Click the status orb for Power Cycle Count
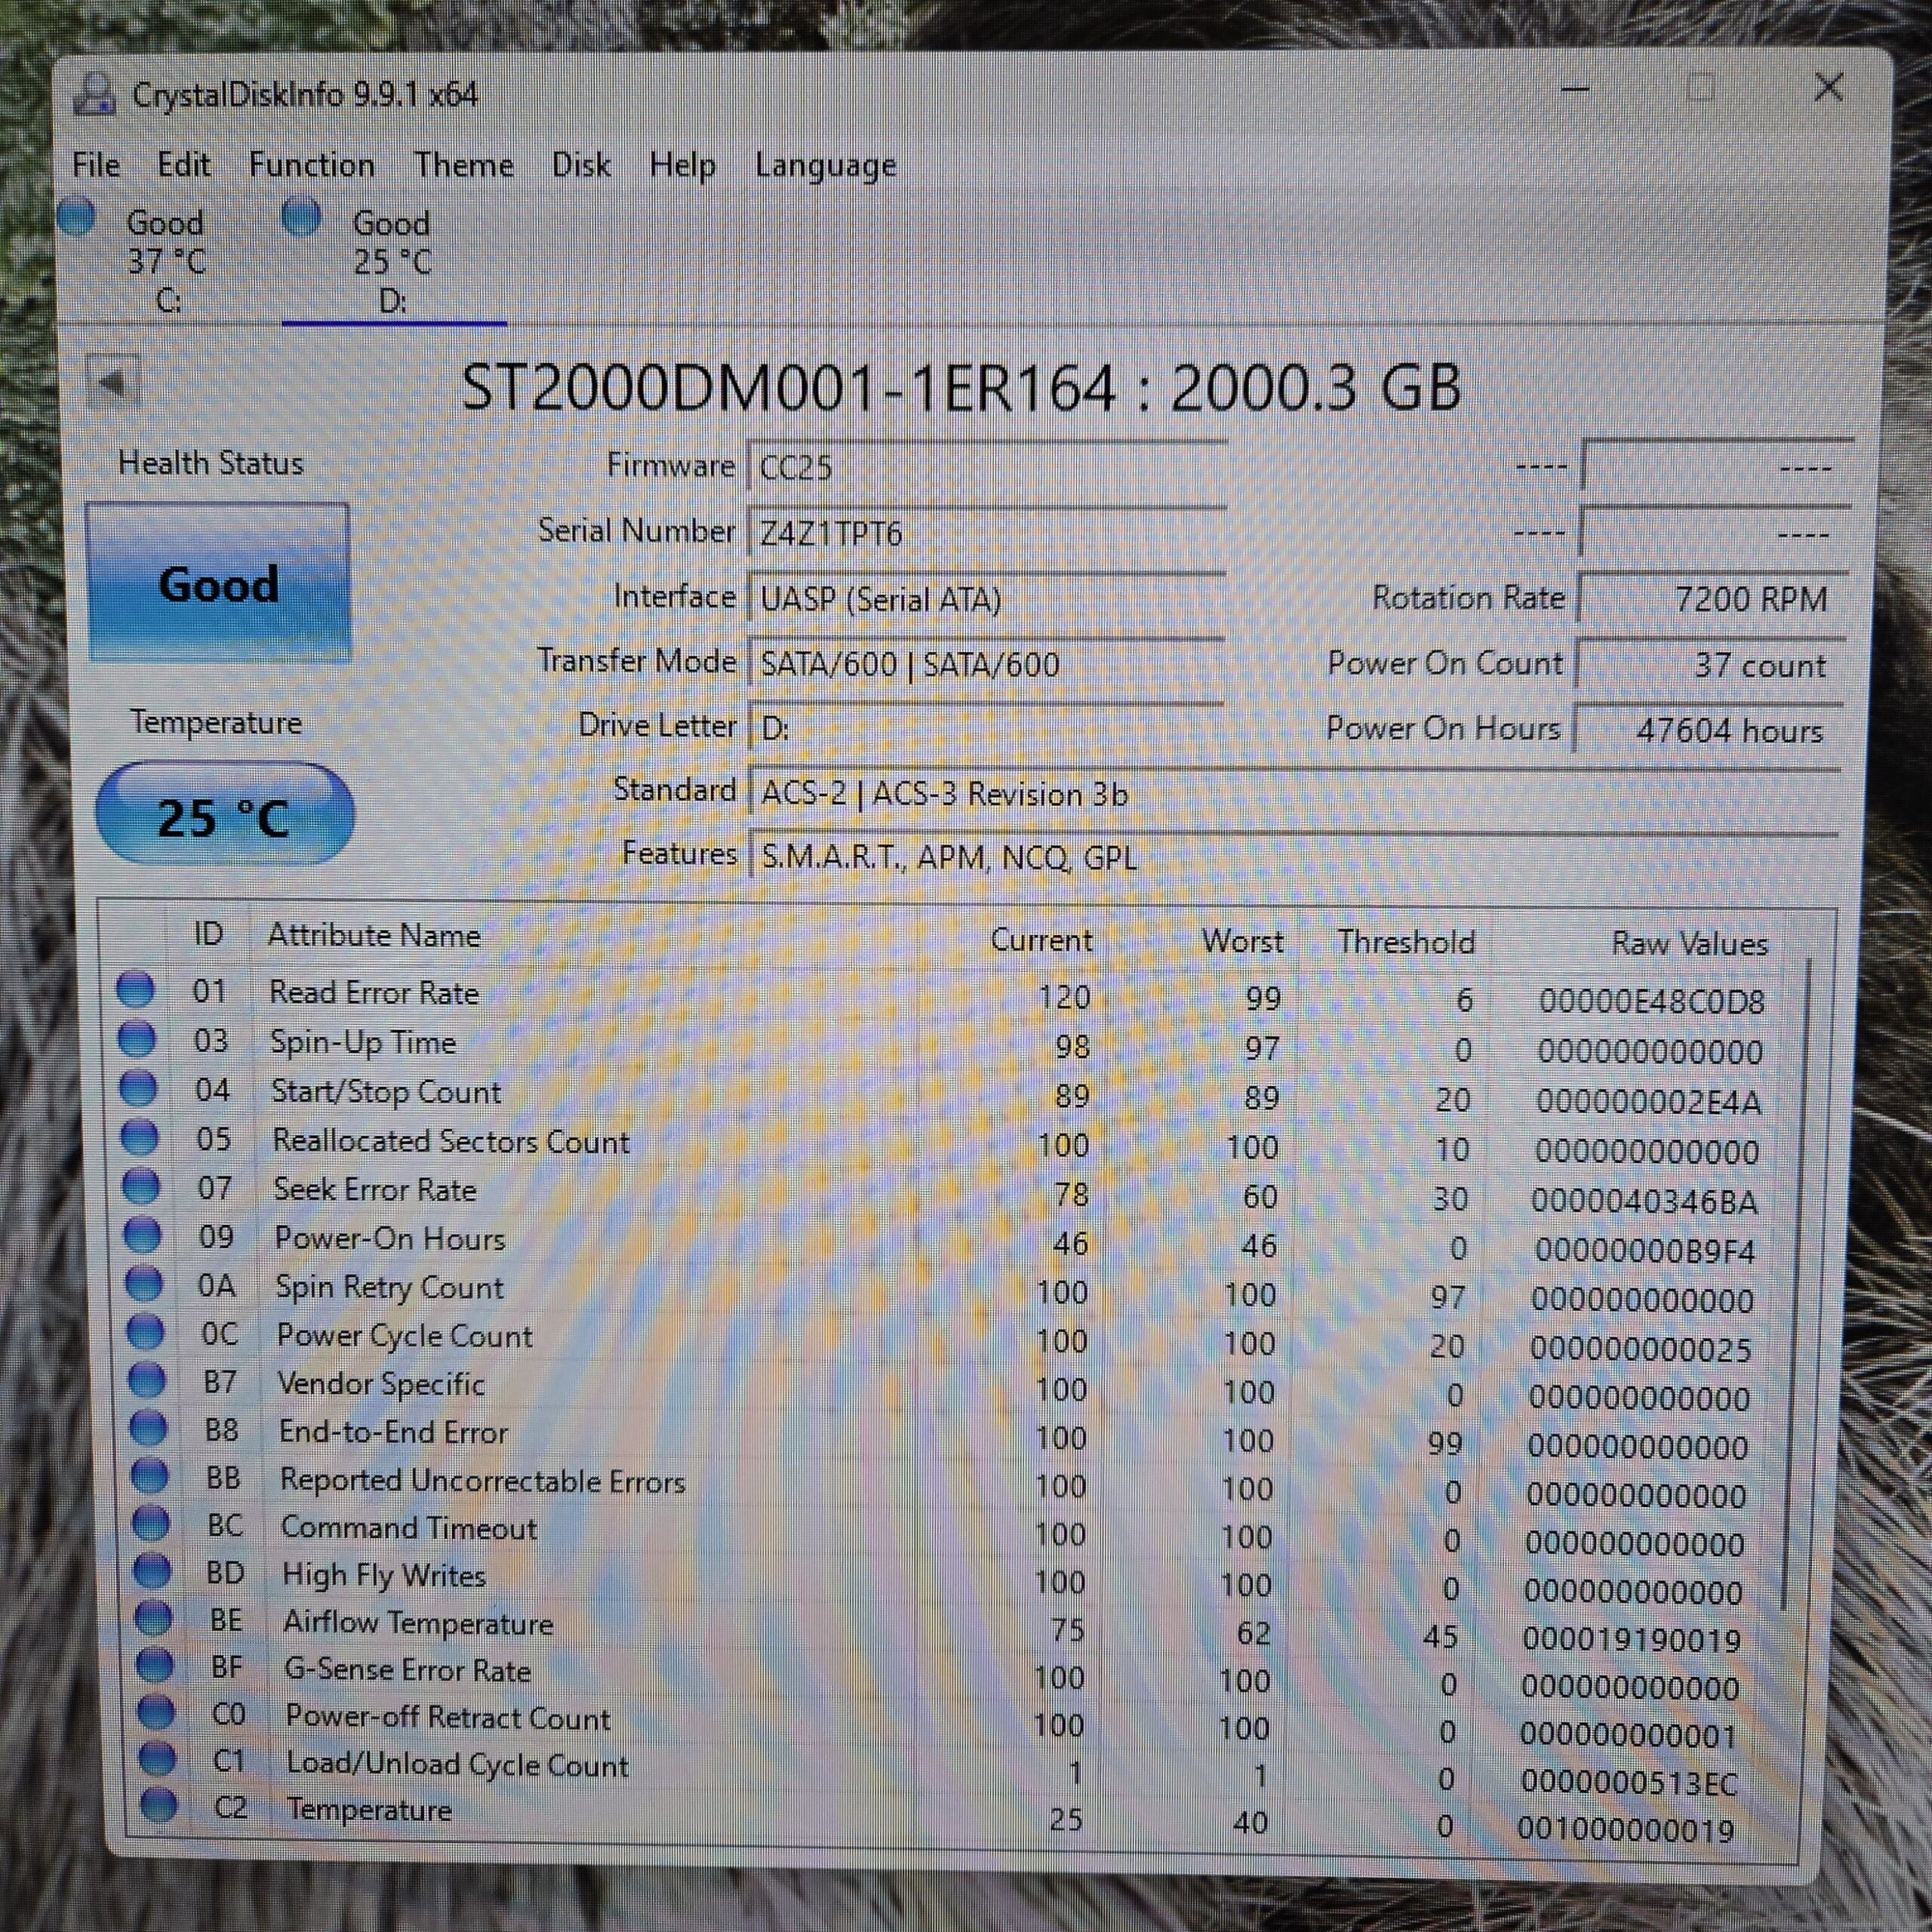Screen dimensions: 1932x1932 (x=145, y=1332)
